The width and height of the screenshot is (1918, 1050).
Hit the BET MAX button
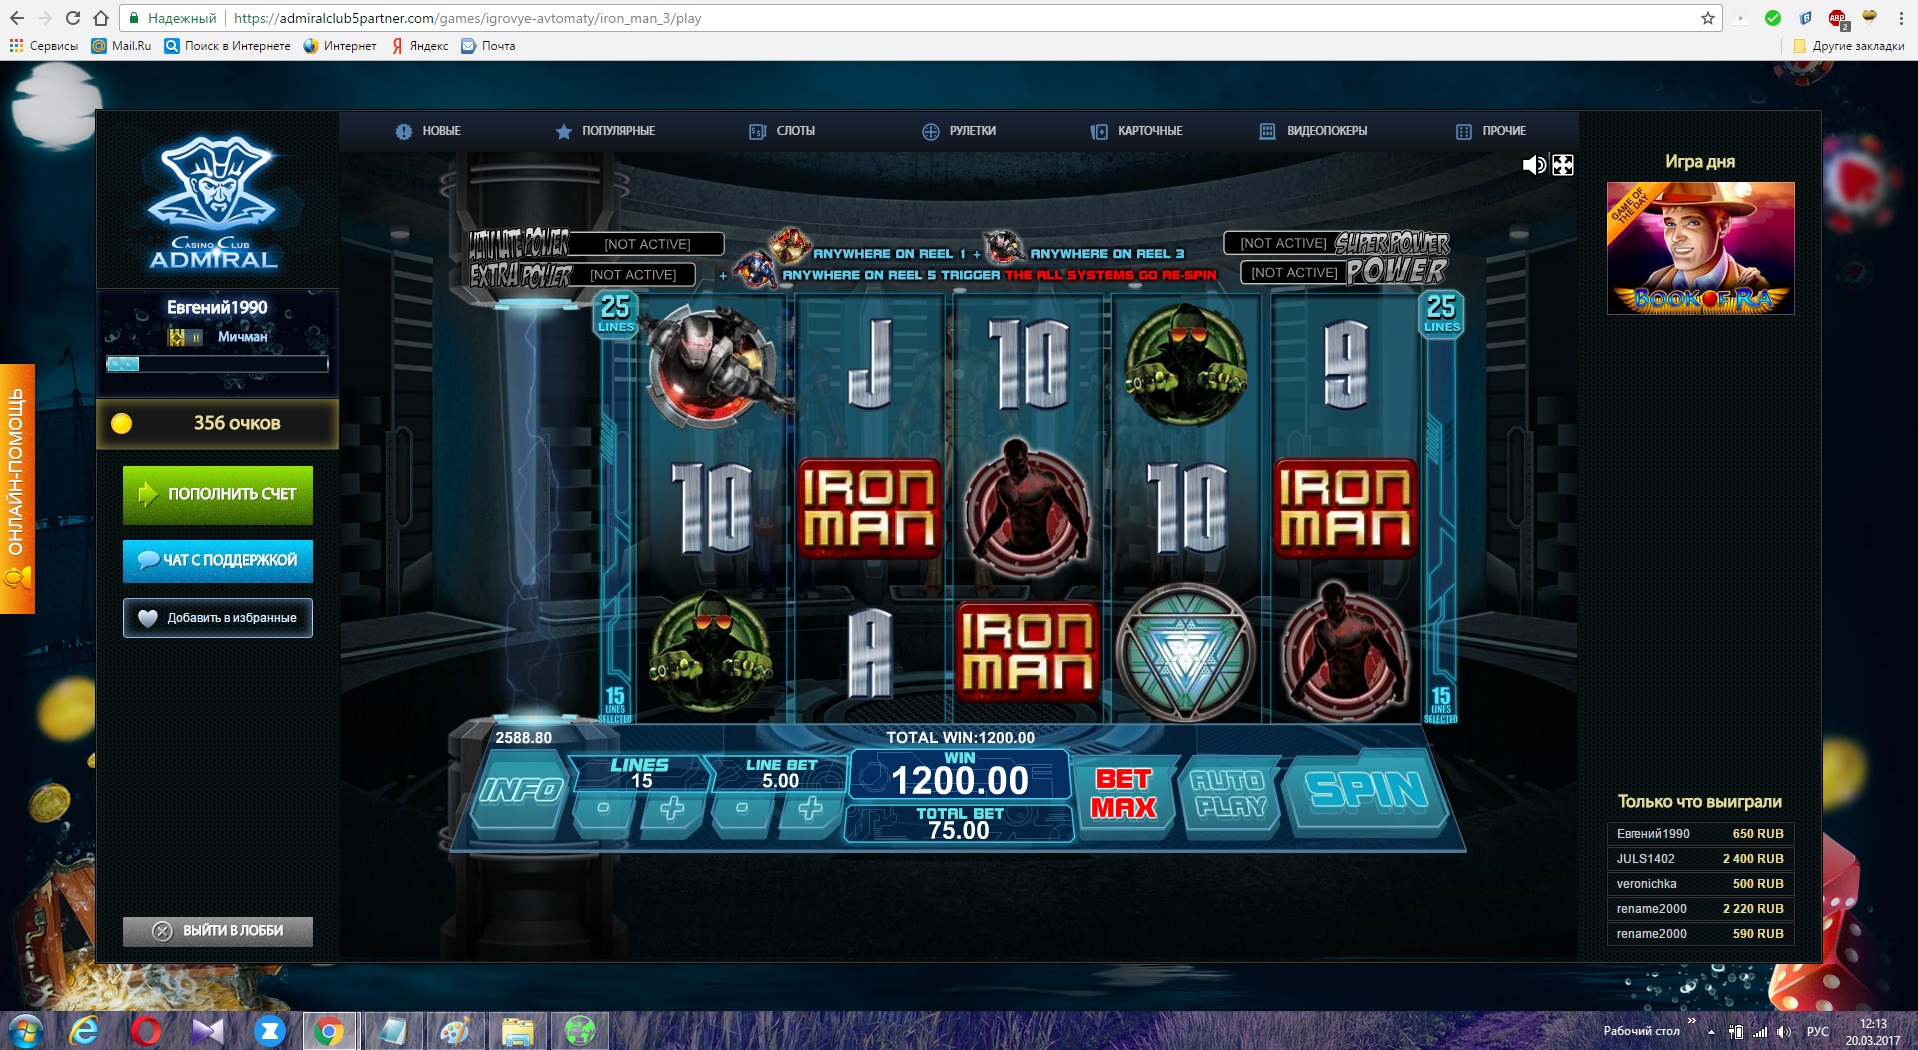click(x=1124, y=793)
